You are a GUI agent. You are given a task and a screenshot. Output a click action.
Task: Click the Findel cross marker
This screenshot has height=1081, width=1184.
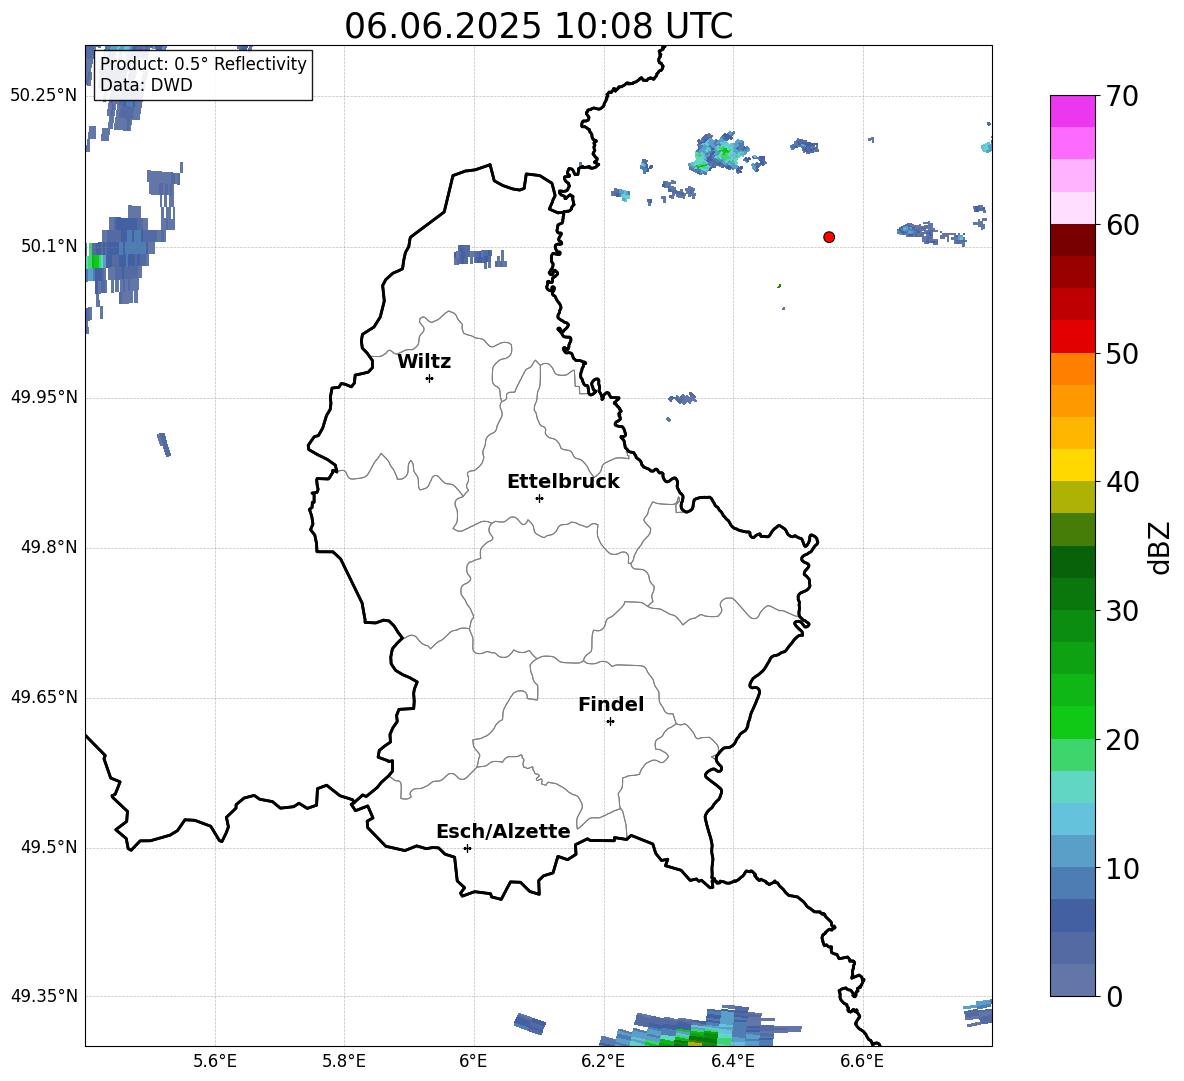pos(610,722)
